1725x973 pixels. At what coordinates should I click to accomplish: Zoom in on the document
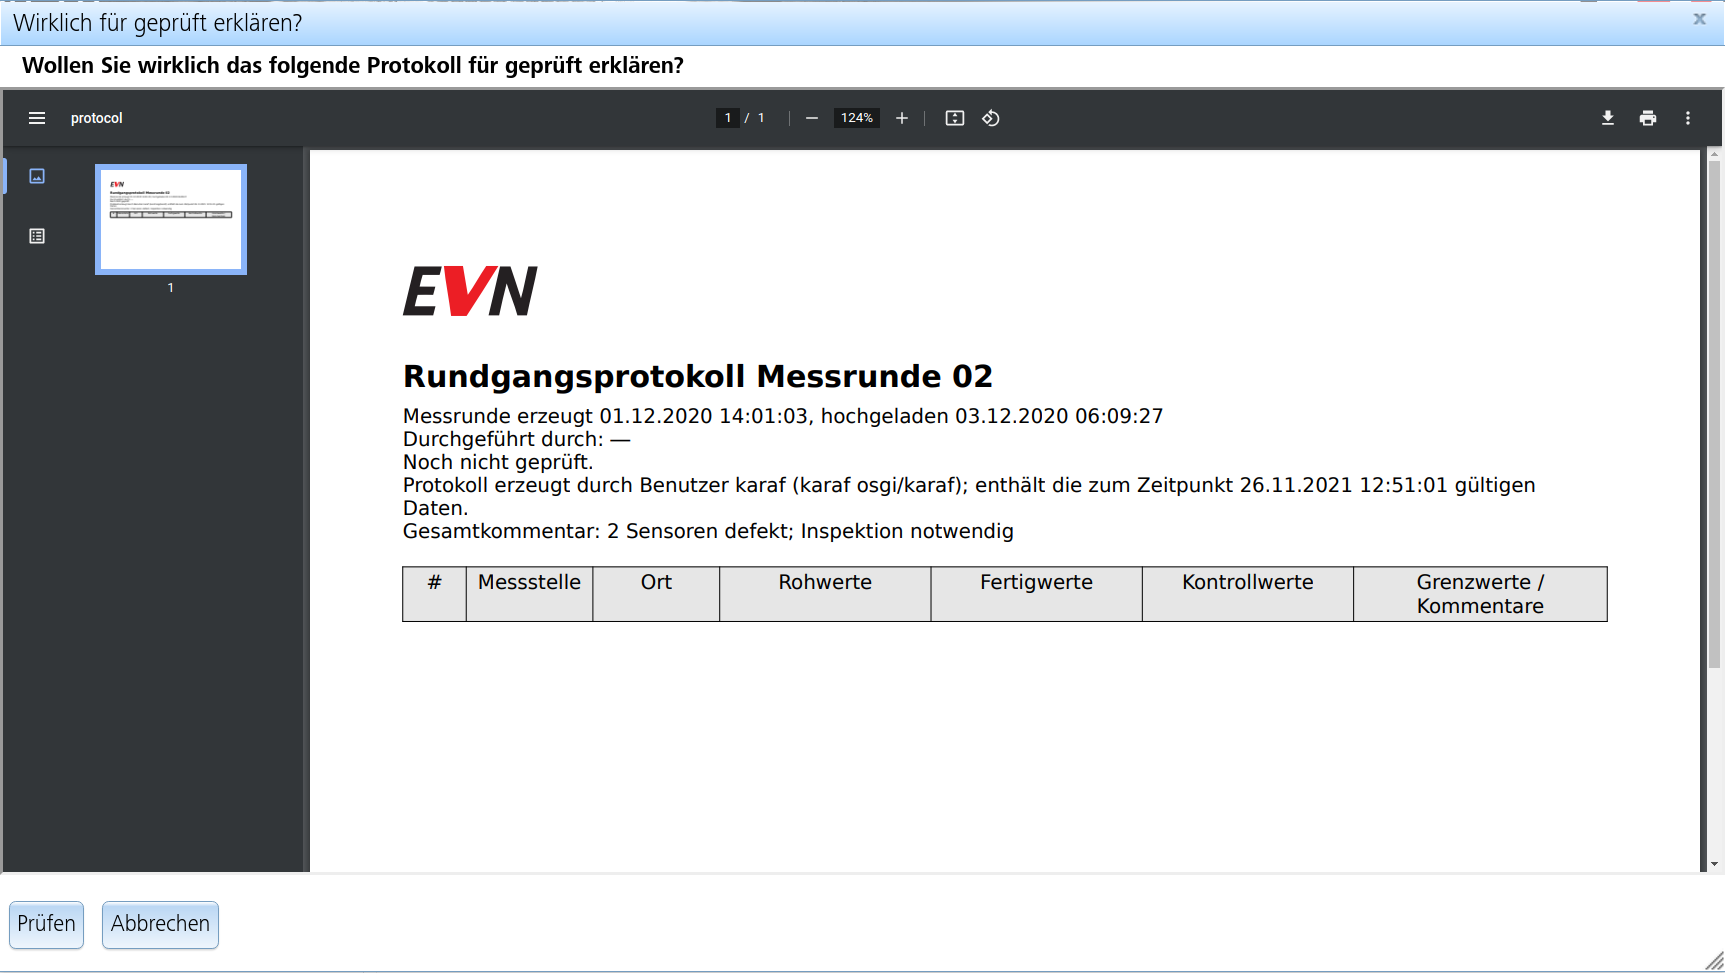[x=902, y=118]
